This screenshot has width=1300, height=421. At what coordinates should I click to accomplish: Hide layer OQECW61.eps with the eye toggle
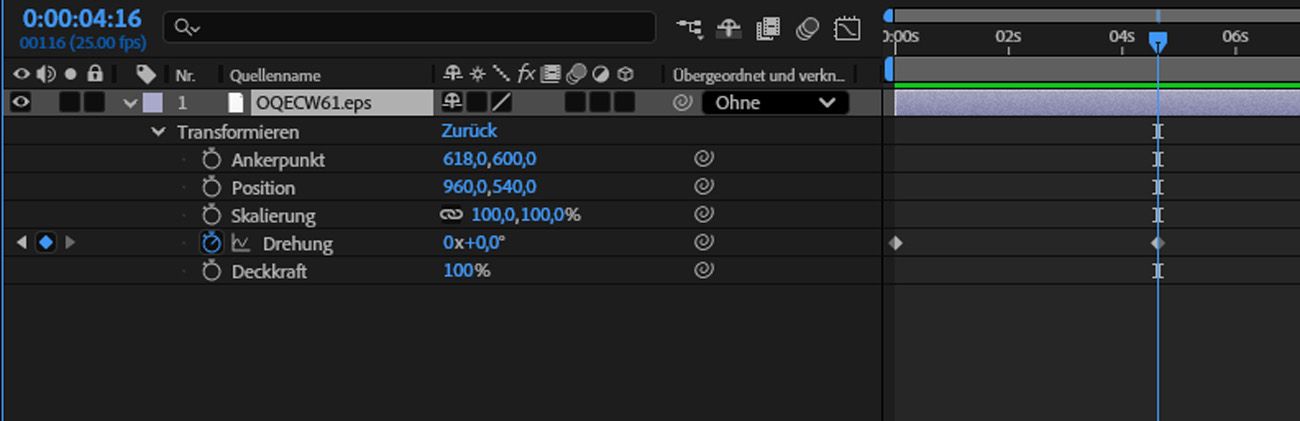[x=21, y=102]
